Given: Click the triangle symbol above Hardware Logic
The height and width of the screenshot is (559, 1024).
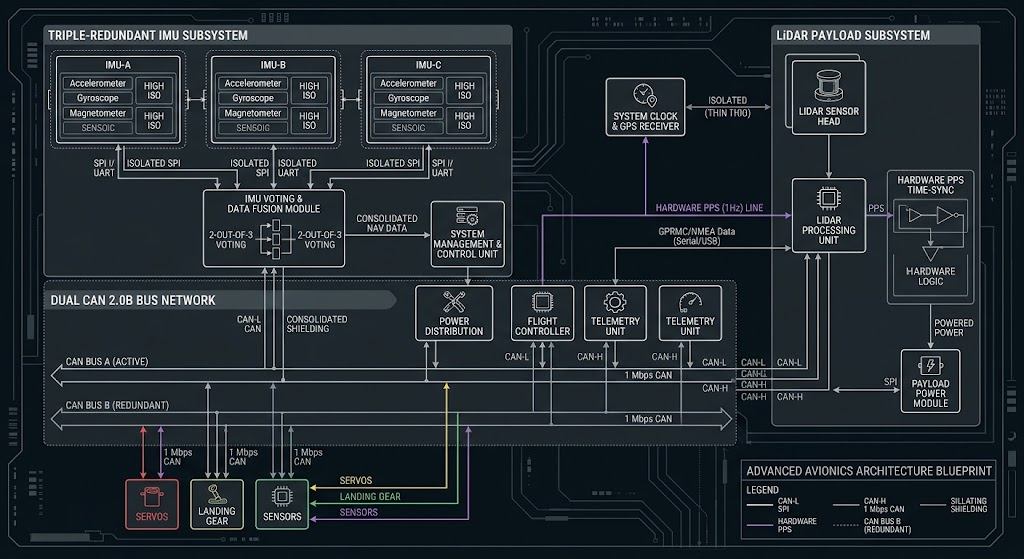Looking at the screenshot, I should click(x=931, y=255).
